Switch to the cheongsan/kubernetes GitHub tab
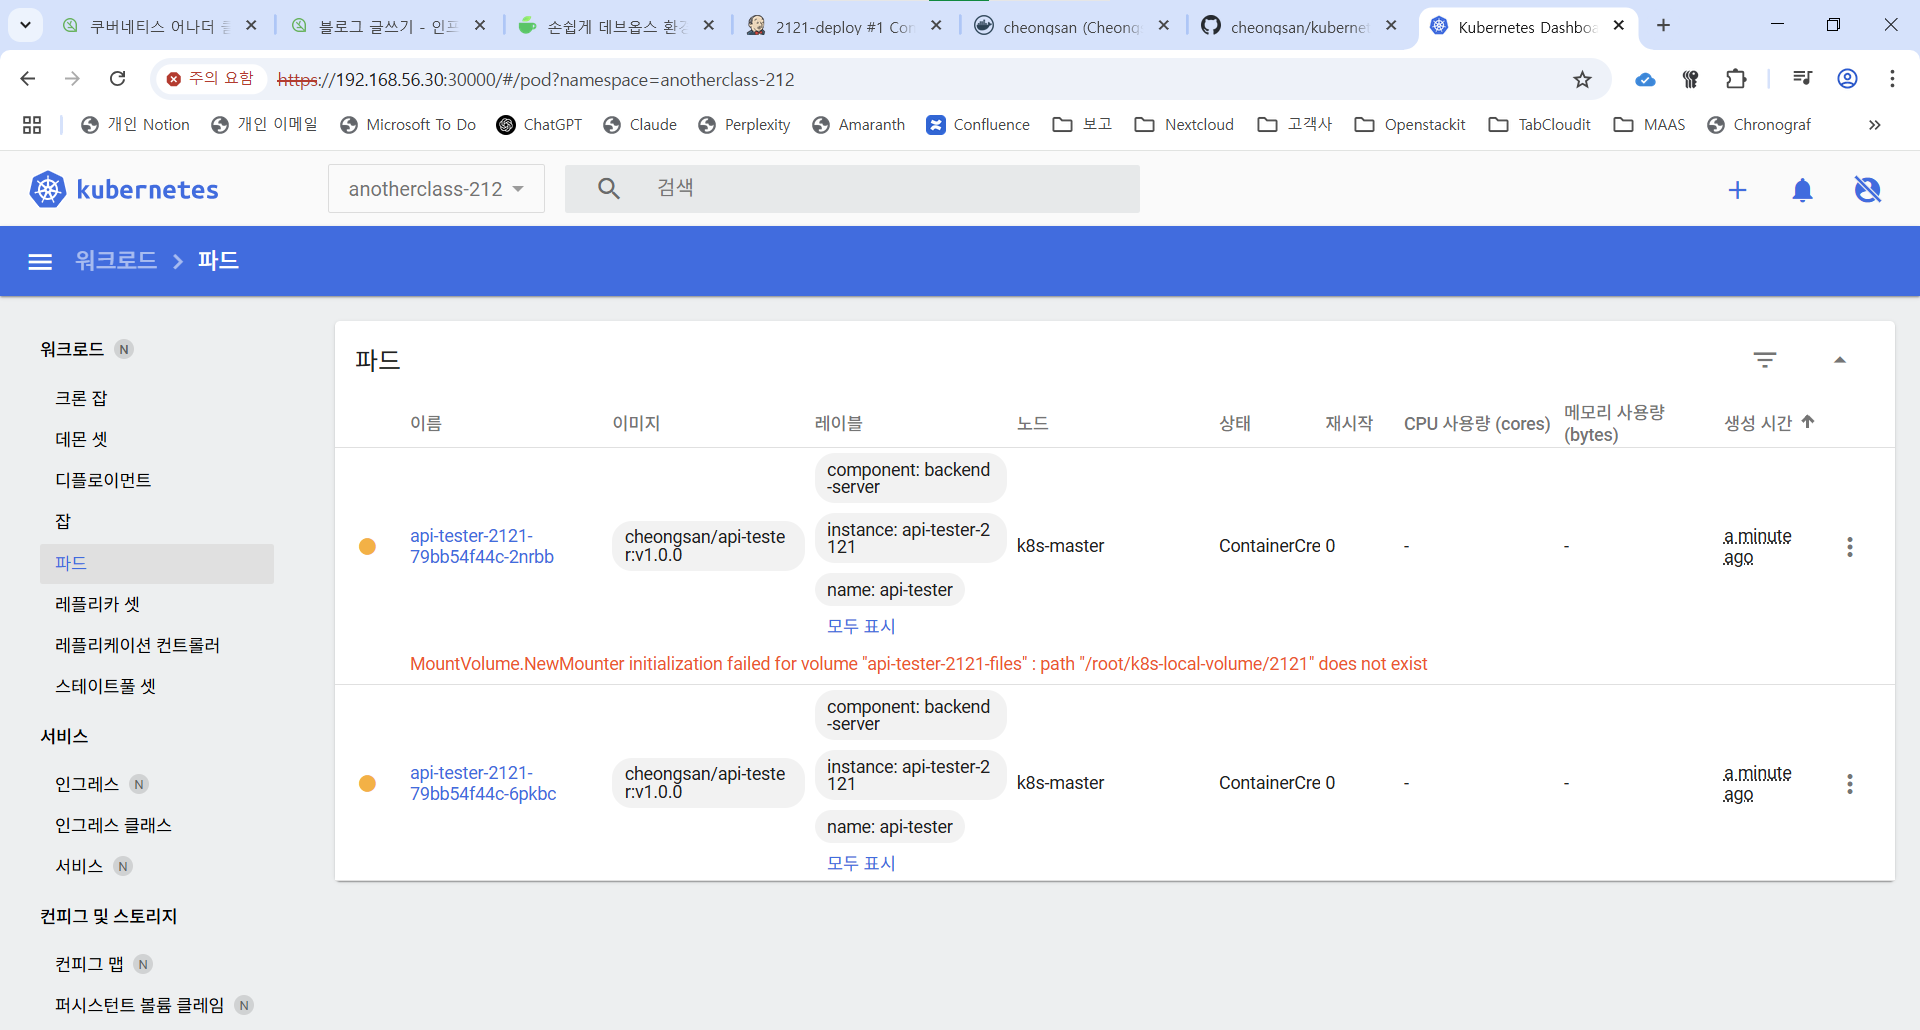 (1300, 26)
